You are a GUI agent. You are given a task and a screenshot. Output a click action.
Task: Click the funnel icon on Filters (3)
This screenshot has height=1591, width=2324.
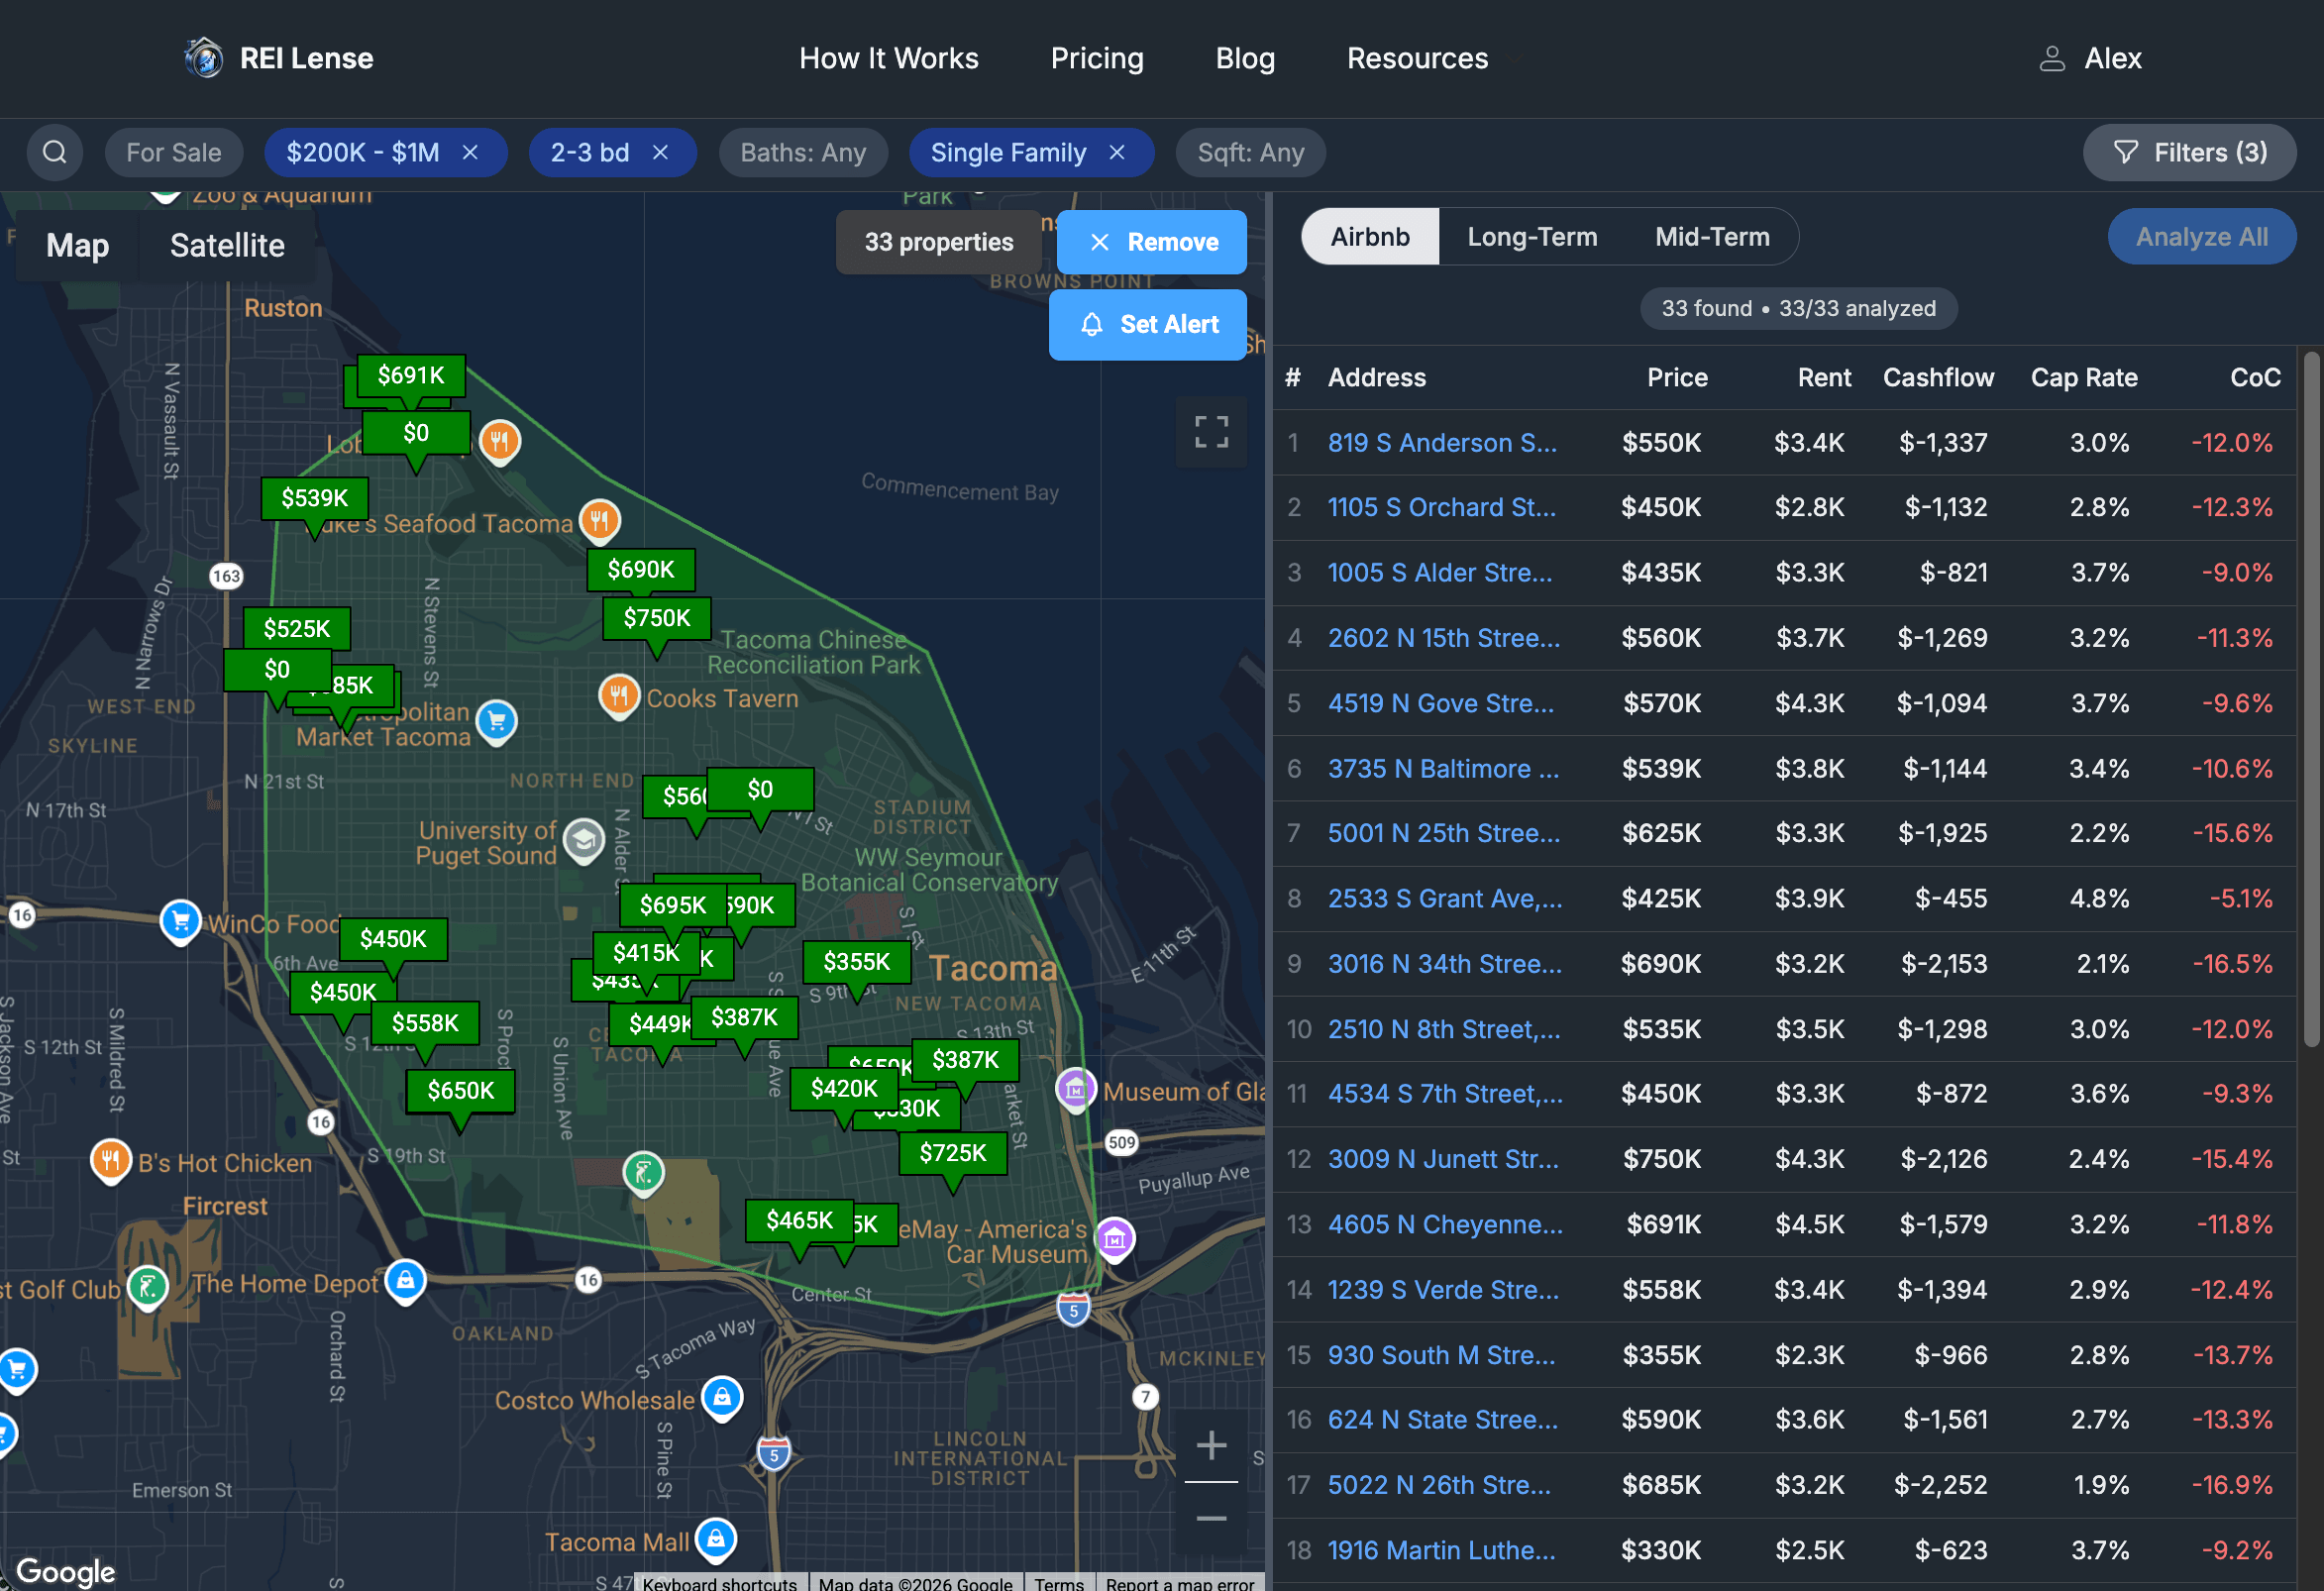pyautogui.click(x=2126, y=152)
